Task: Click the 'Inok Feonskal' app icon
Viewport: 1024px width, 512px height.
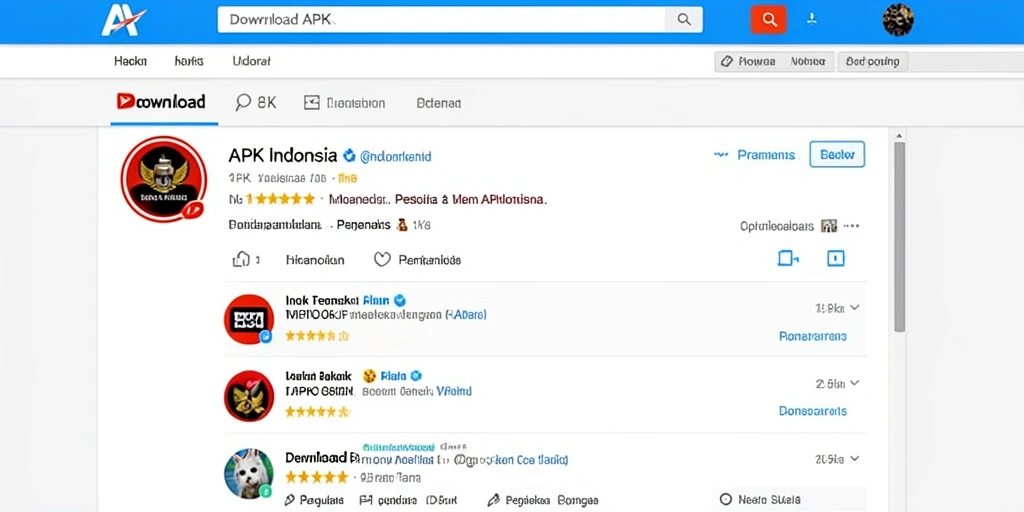Action: point(249,319)
